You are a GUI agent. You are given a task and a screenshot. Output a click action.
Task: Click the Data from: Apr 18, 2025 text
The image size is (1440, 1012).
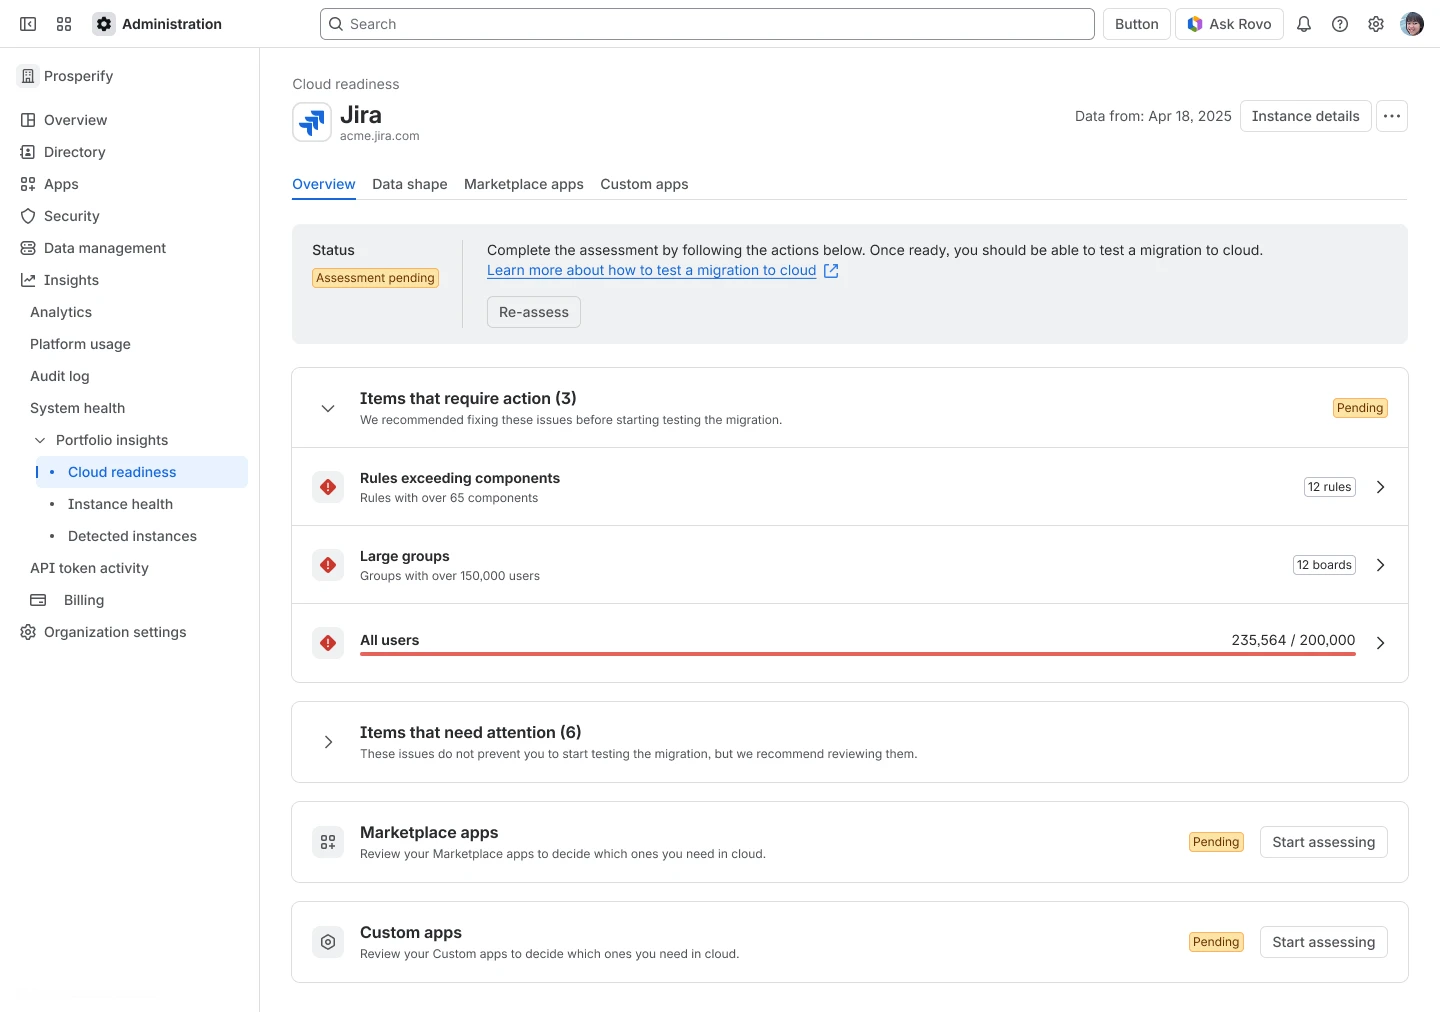(1153, 116)
